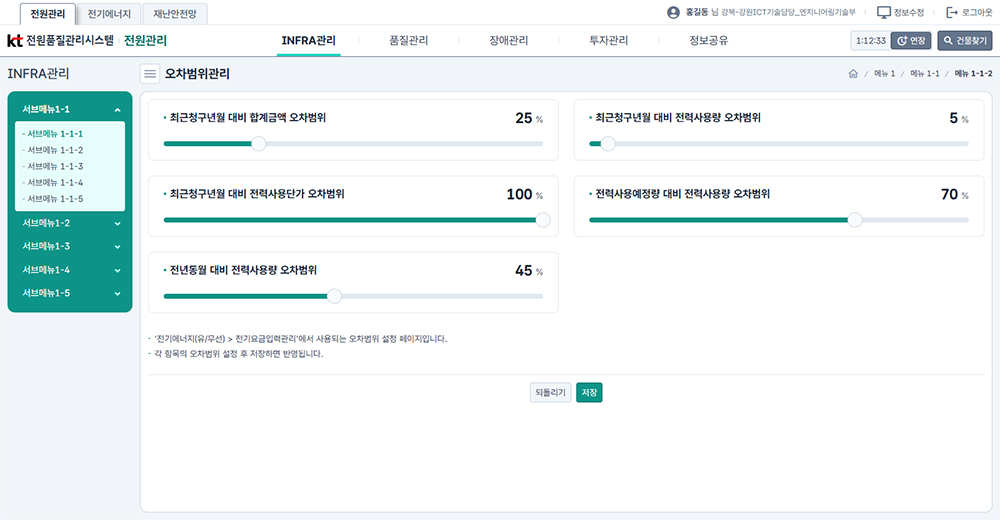Click the 합계금액 오차범위 slider handle

click(x=258, y=144)
